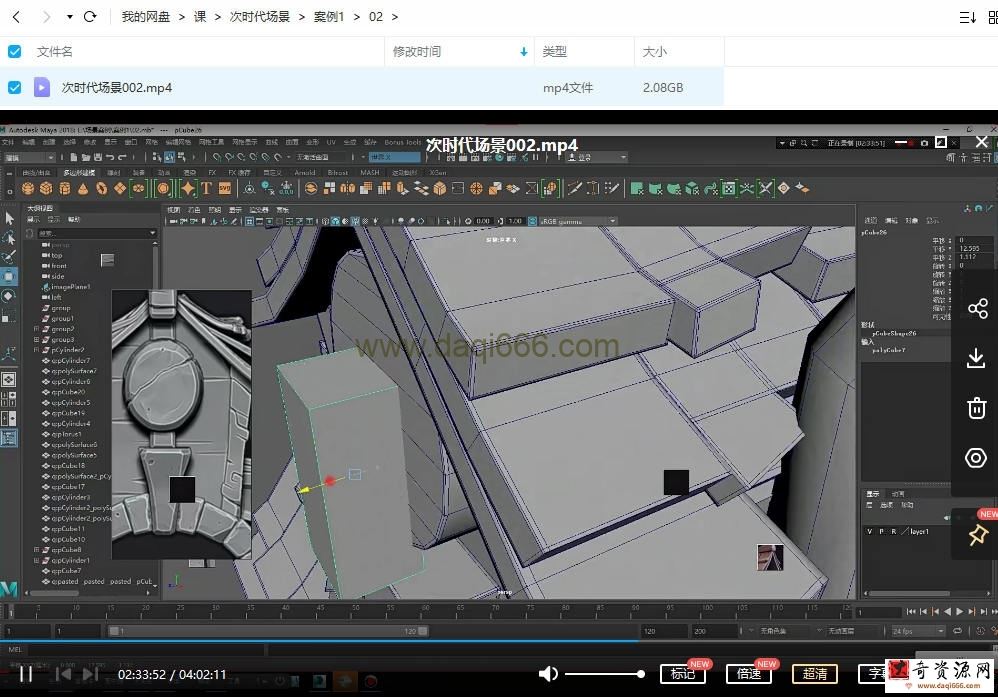The width and height of the screenshot is (998, 697).
Task: Open the navigation history dropdown arrow
Action: [69, 17]
